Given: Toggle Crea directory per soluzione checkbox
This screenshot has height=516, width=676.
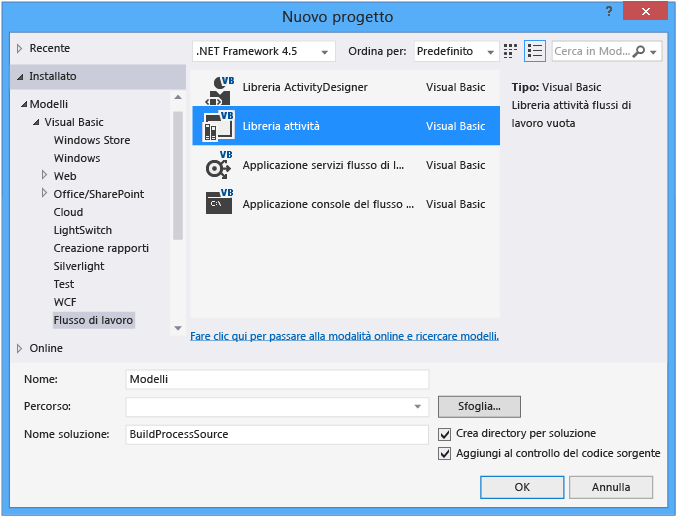Looking at the screenshot, I should [x=444, y=434].
